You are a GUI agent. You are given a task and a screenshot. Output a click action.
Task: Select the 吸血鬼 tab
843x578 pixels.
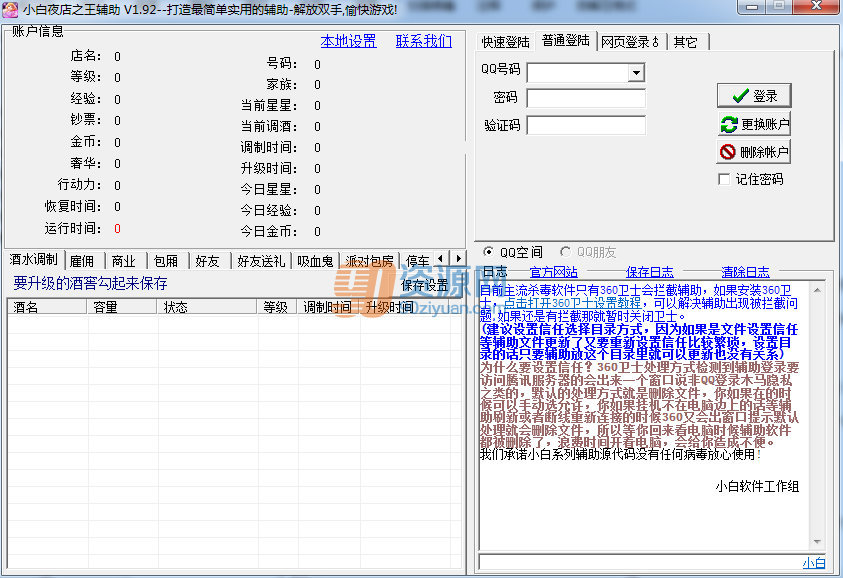(316, 261)
